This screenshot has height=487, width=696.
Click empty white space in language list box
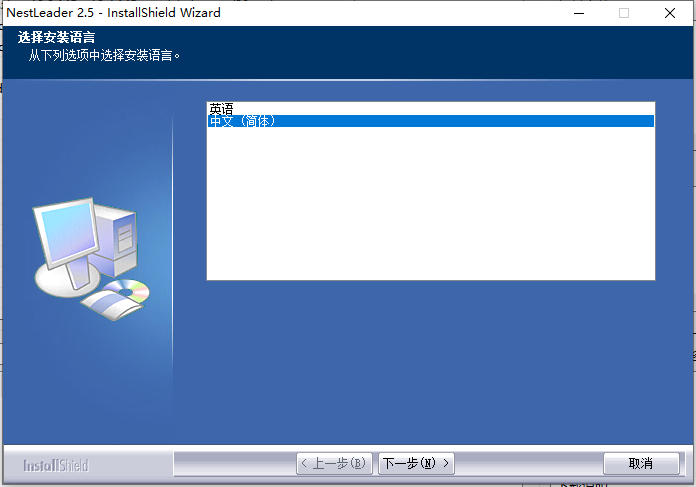[x=431, y=204]
